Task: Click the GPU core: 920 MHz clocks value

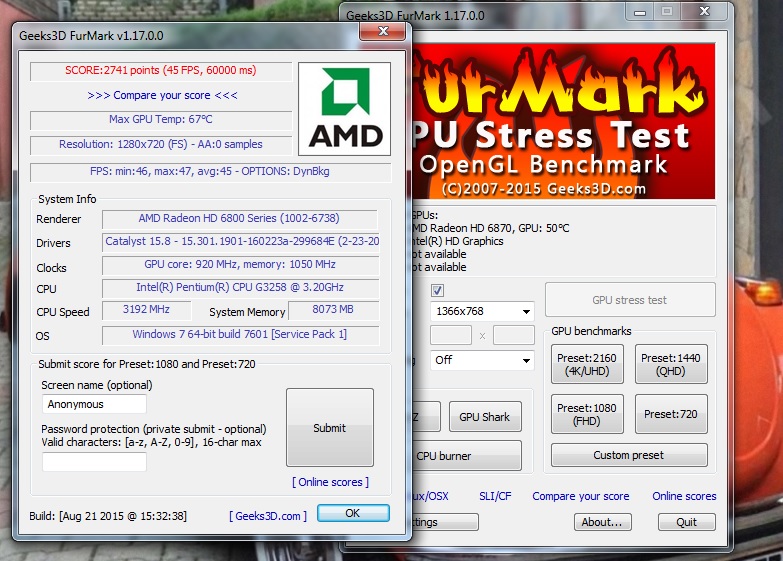Action: [240, 264]
